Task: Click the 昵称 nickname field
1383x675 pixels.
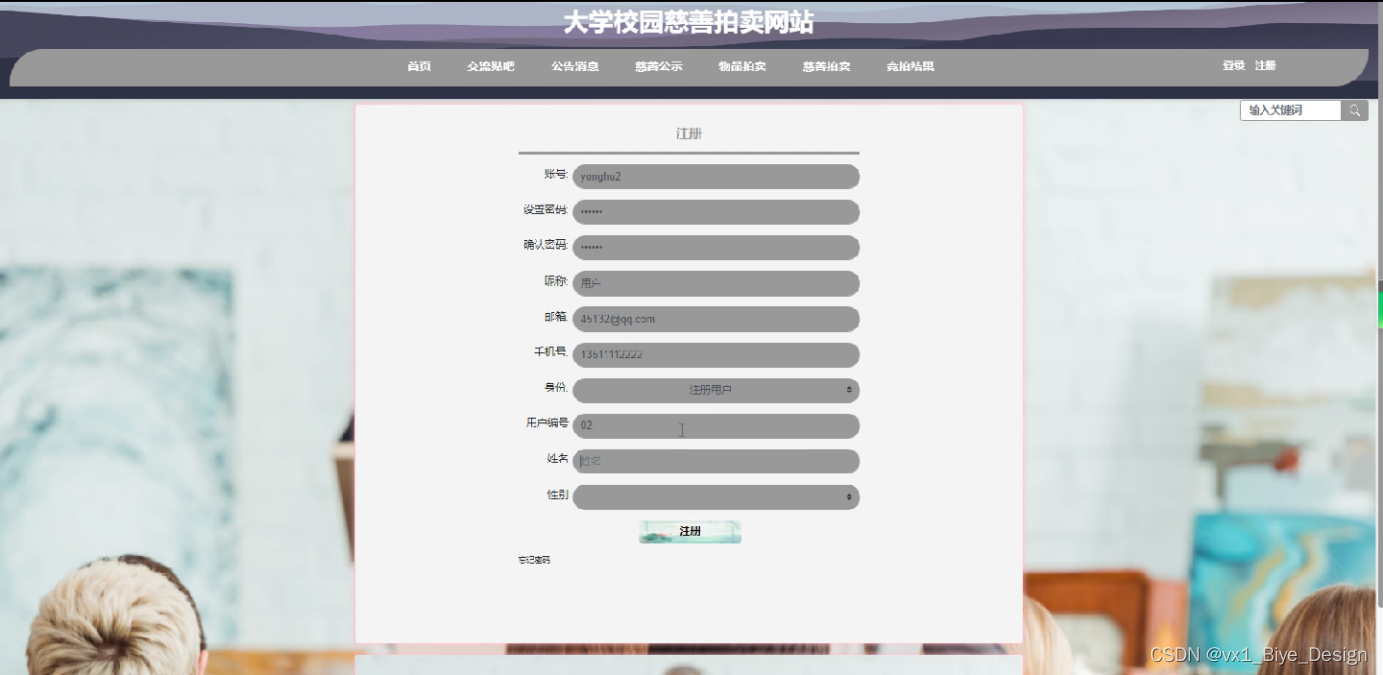Action: click(716, 284)
